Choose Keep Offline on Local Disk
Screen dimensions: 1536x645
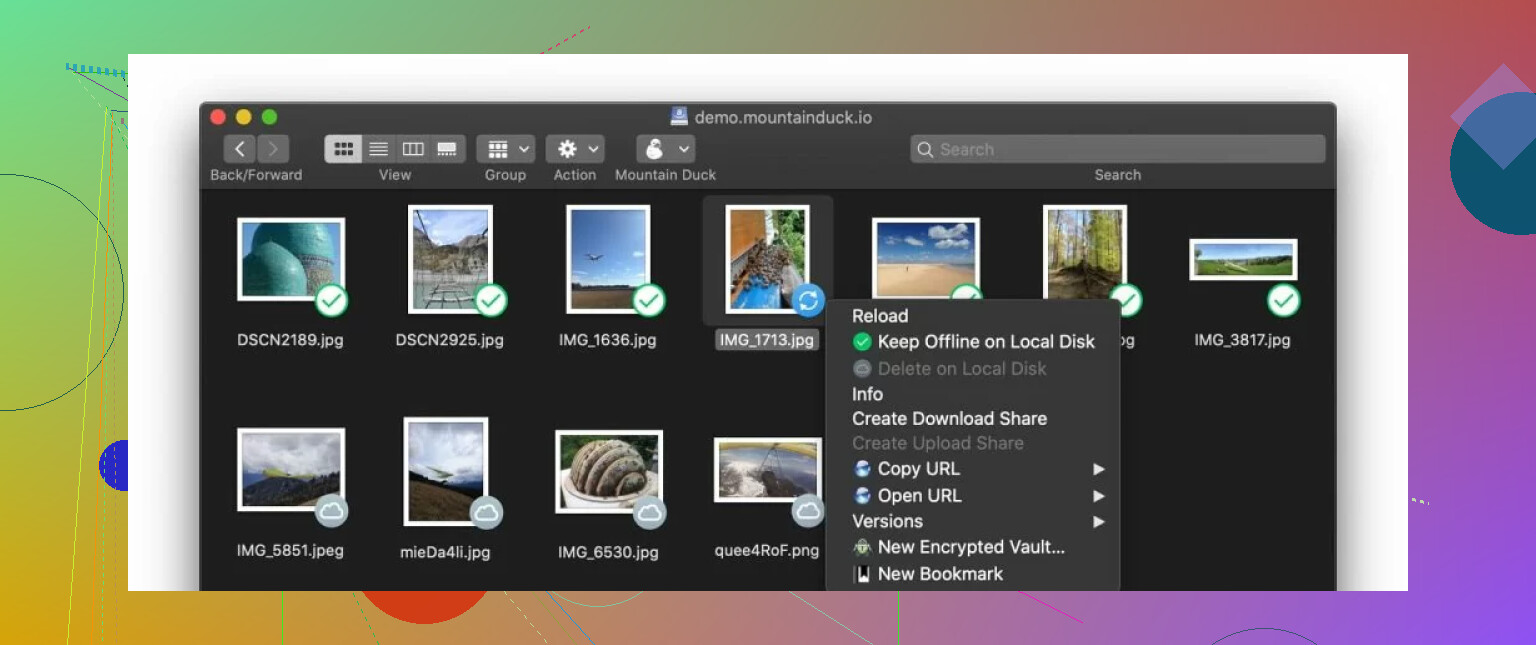point(985,342)
